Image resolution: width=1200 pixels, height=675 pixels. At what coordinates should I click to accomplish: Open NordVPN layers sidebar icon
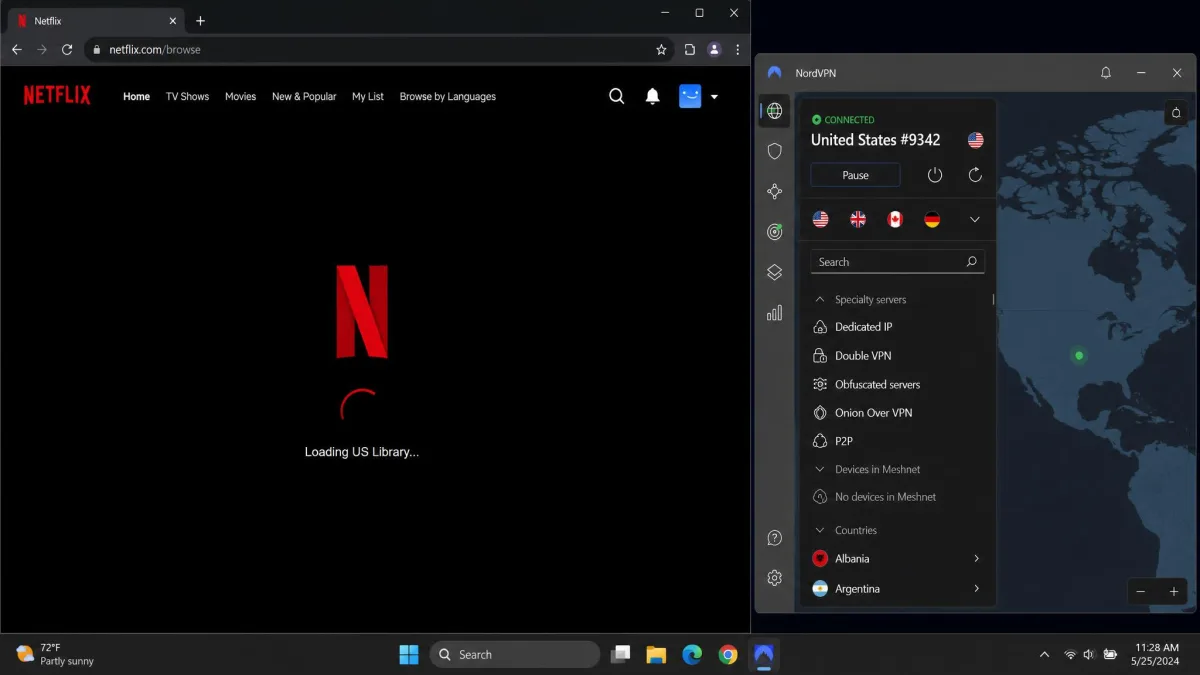pyautogui.click(x=774, y=272)
